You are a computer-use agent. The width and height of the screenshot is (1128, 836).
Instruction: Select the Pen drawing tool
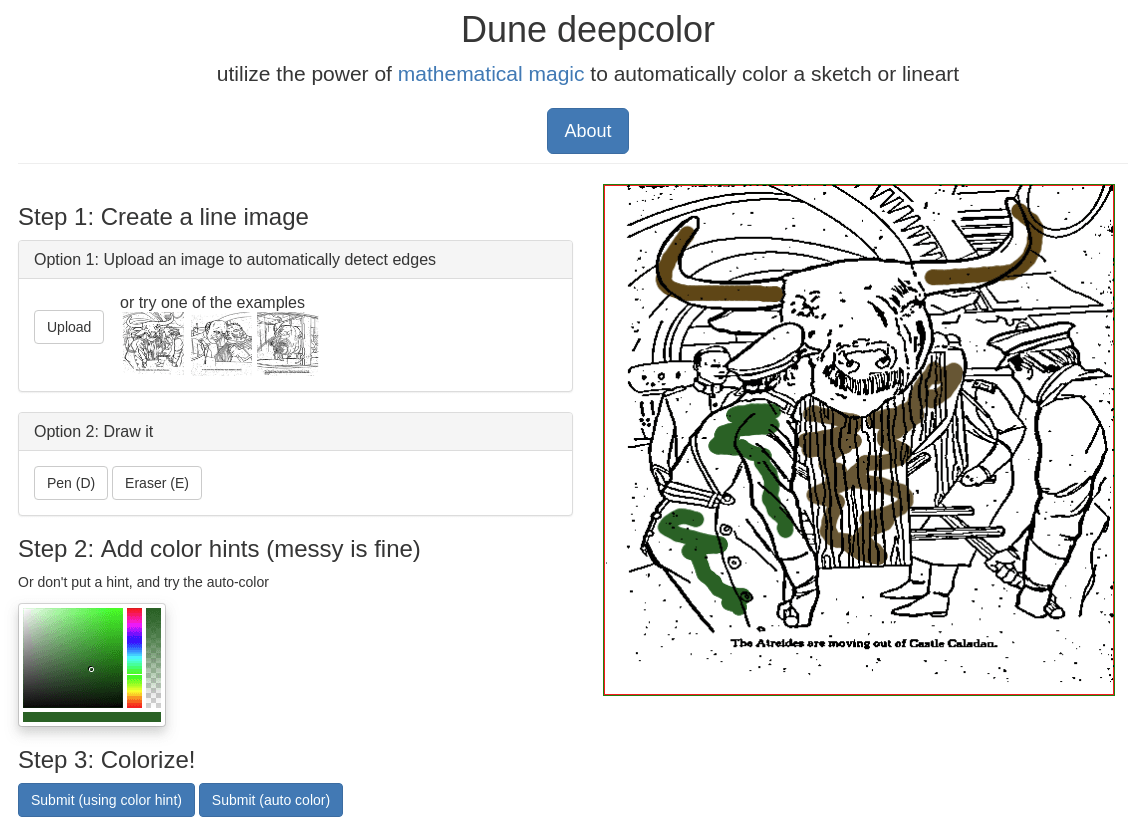71,482
